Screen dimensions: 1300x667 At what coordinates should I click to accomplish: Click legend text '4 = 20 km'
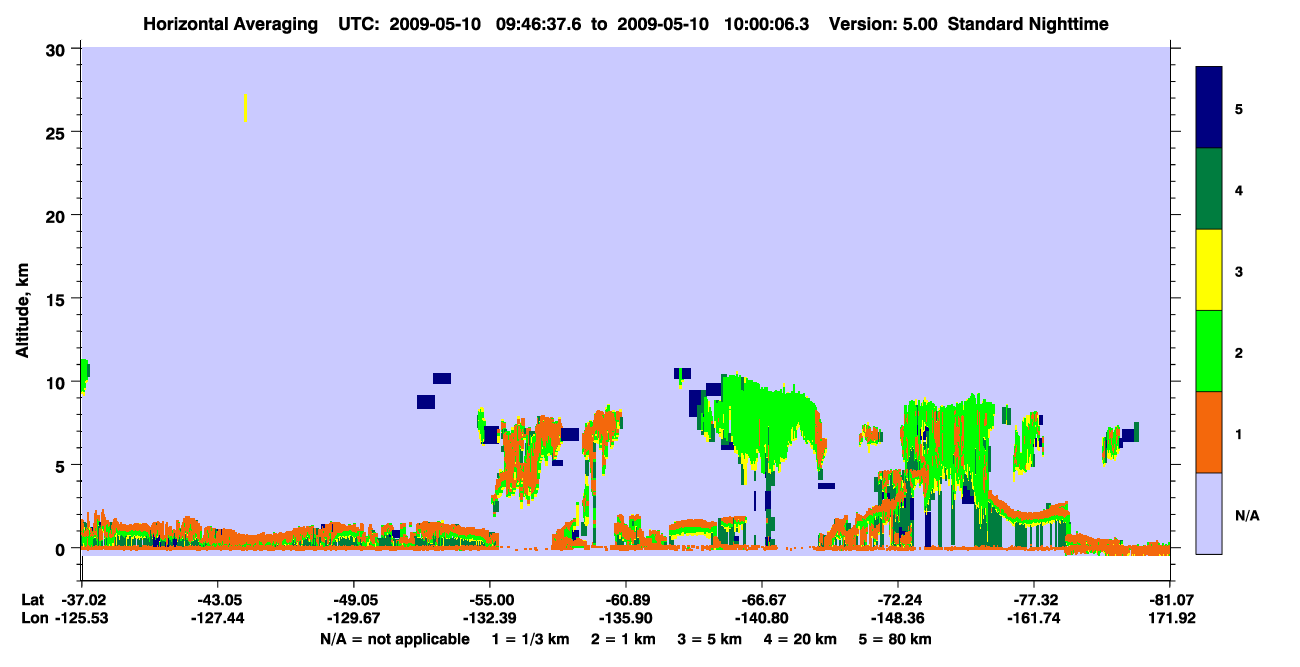coord(801,639)
